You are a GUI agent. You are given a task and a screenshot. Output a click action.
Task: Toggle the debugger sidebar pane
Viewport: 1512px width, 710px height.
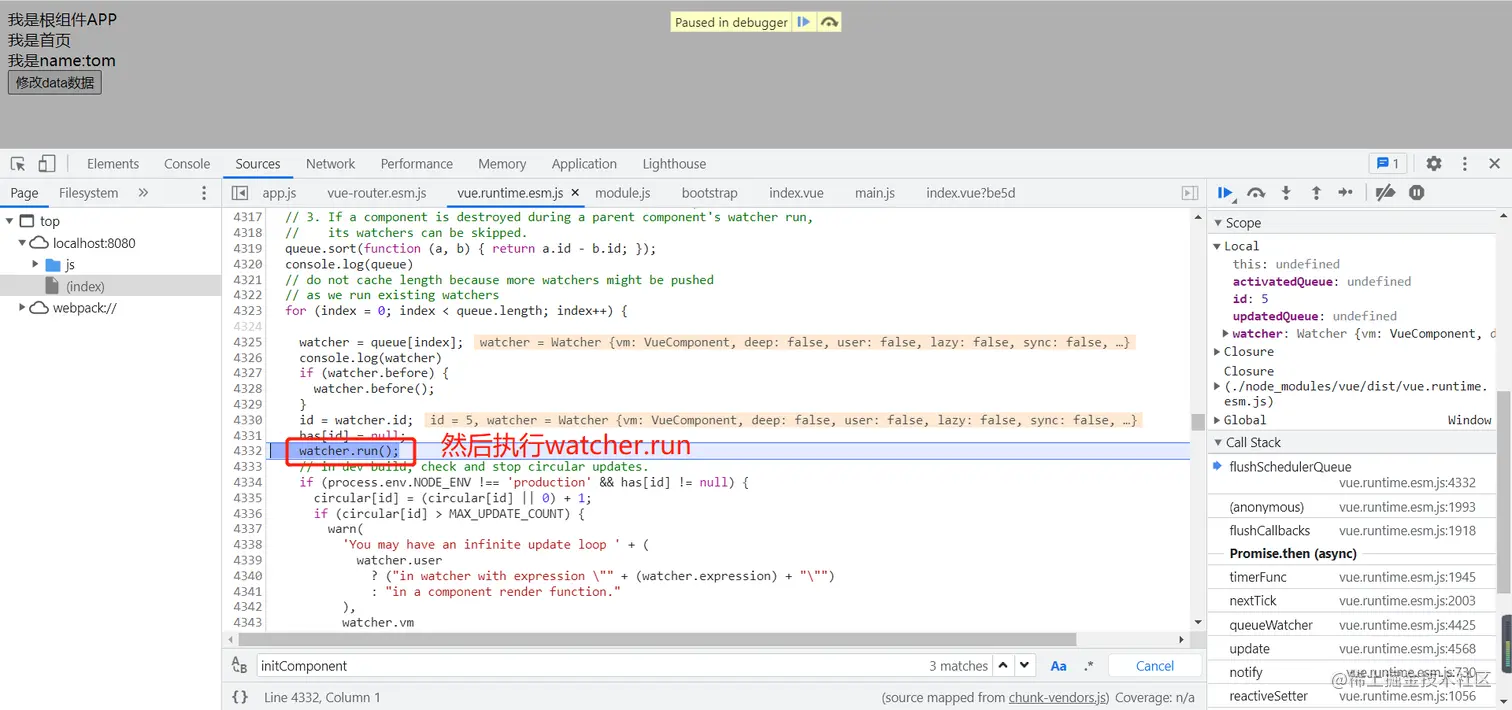point(1190,193)
